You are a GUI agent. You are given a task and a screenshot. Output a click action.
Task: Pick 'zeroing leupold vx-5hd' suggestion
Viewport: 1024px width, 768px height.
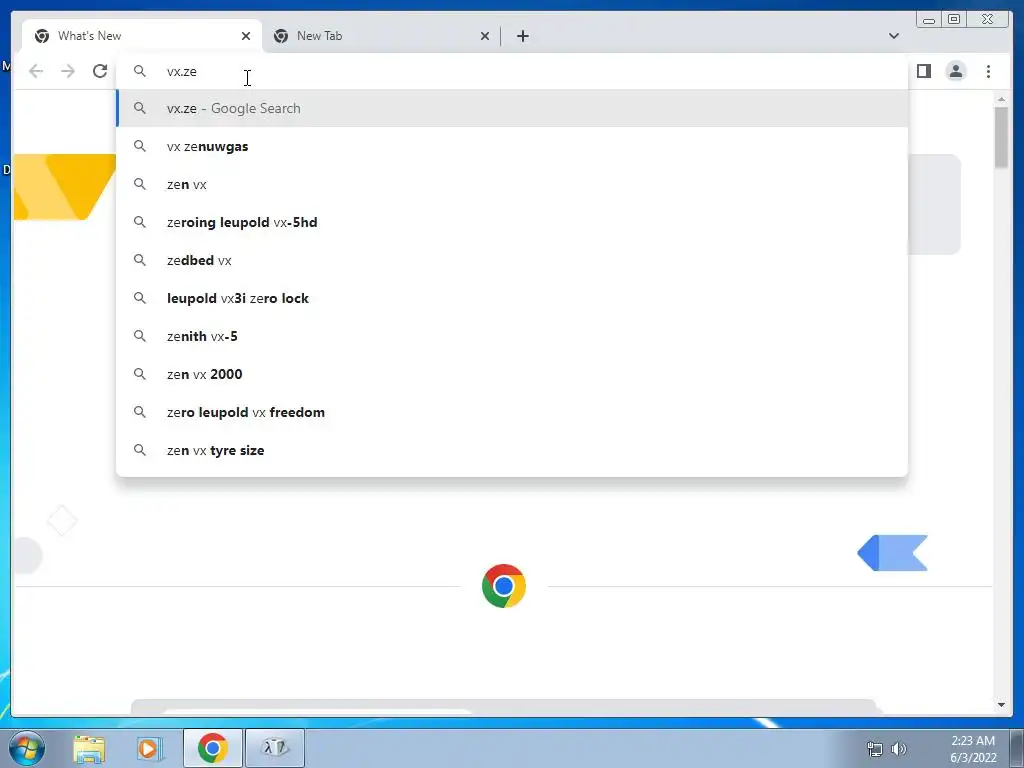(512, 222)
